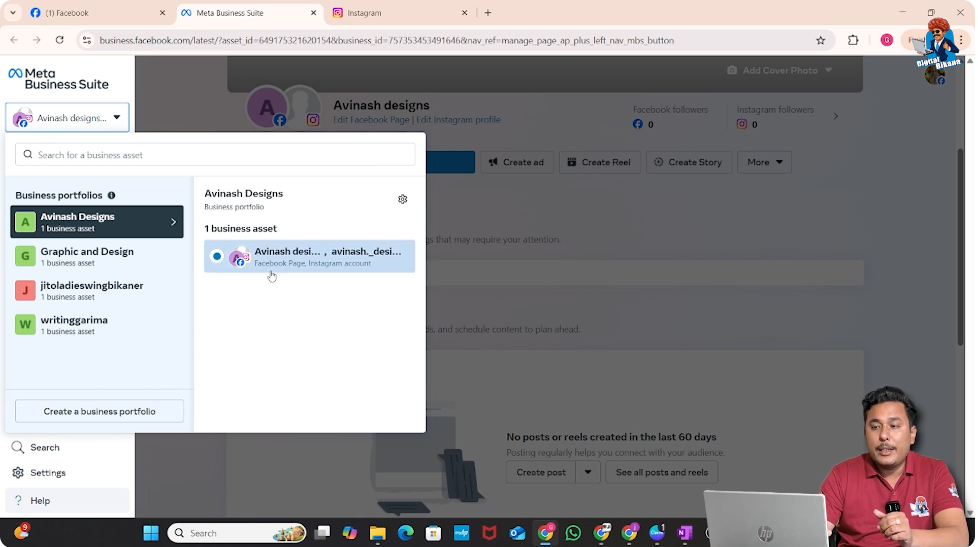
Task: Select the Avinash Designs business portfolio
Action: tap(97, 221)
